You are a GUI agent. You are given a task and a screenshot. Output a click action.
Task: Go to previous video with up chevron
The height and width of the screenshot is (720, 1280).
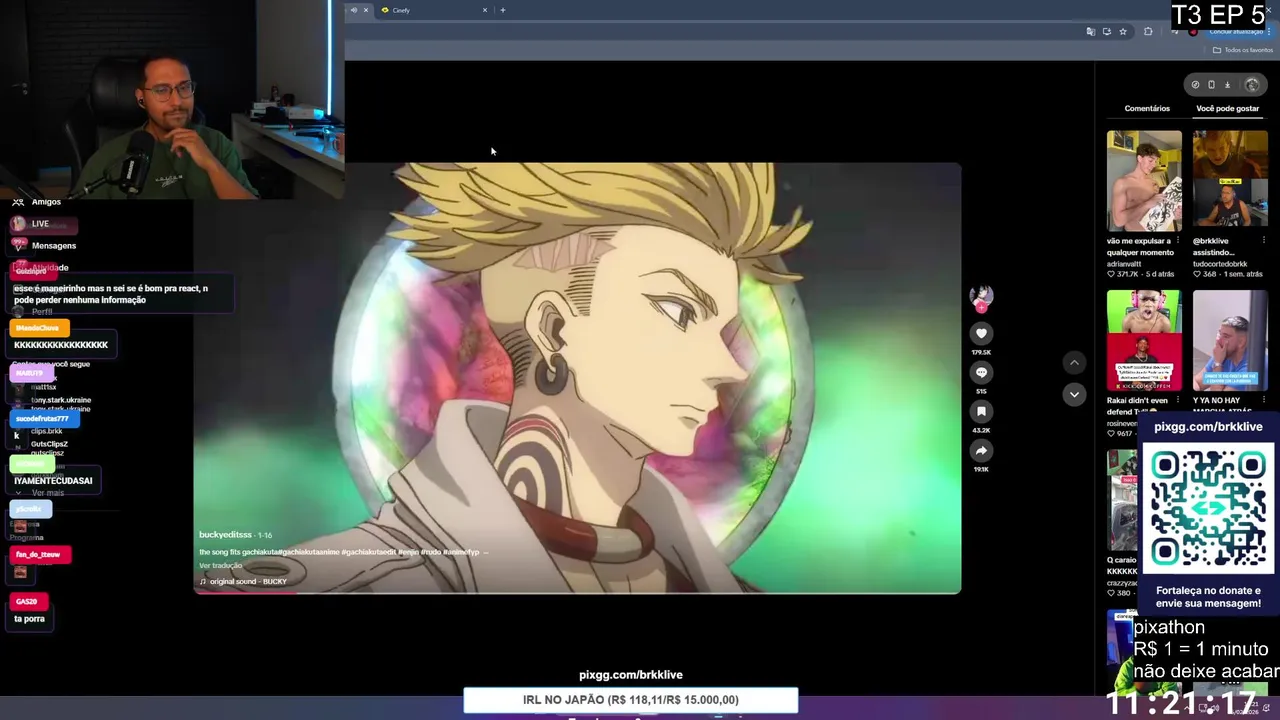click(1074, 363)
